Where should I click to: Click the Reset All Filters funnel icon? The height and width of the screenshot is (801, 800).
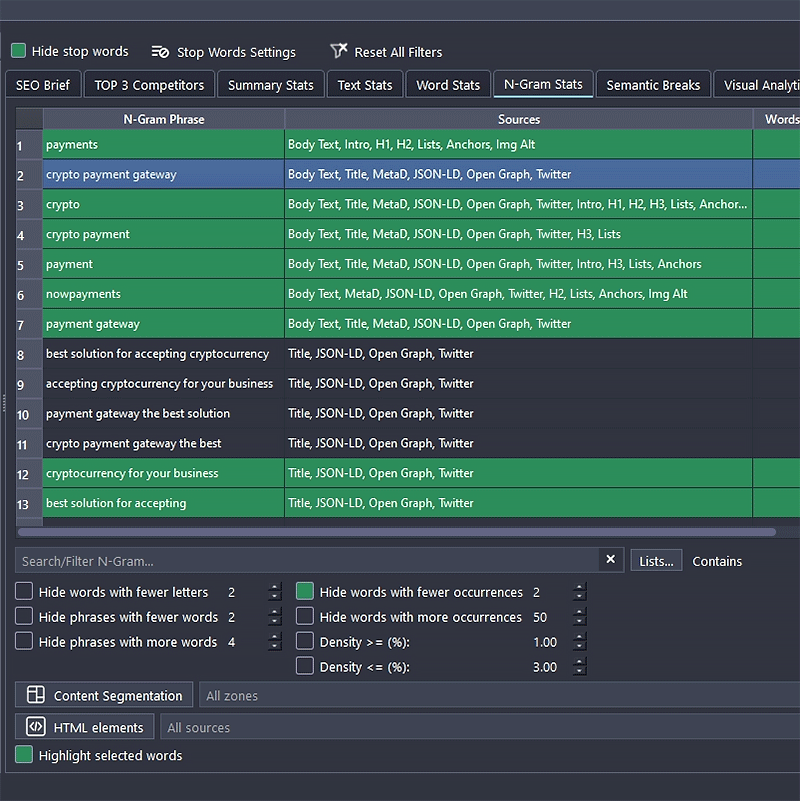click(339, 52)
